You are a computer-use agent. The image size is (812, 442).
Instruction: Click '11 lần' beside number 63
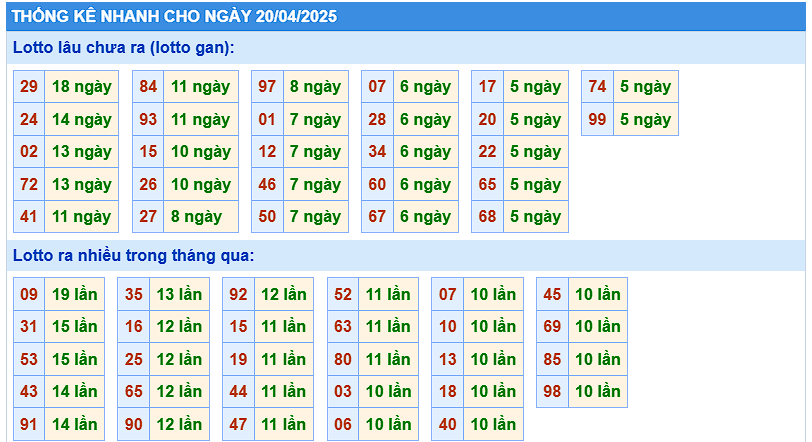tap(388, 327)
